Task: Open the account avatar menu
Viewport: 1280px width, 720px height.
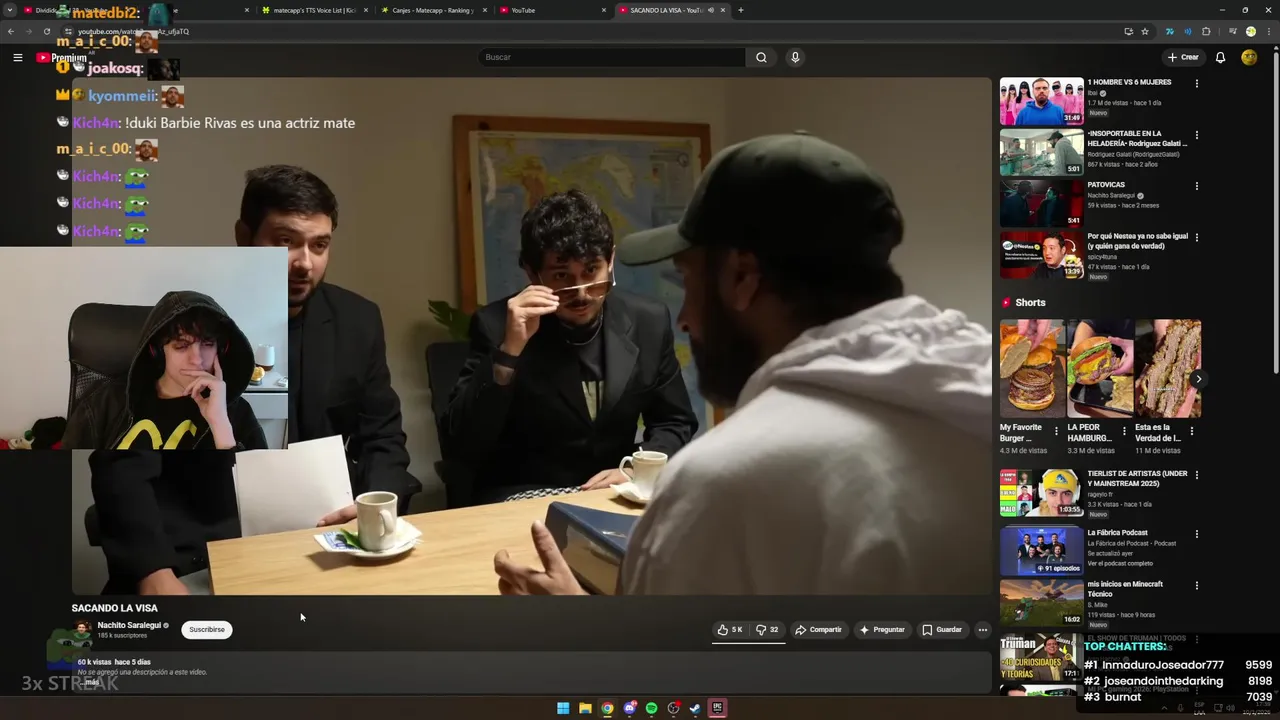Action: [1249, 57]
